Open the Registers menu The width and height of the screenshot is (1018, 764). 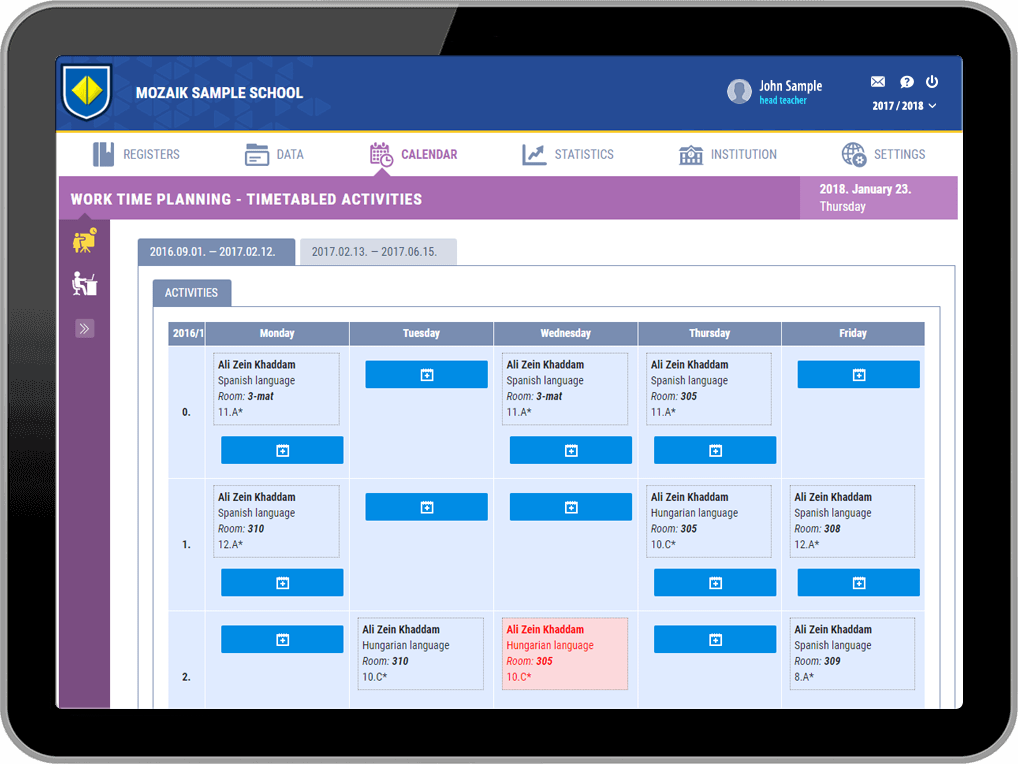136,155
